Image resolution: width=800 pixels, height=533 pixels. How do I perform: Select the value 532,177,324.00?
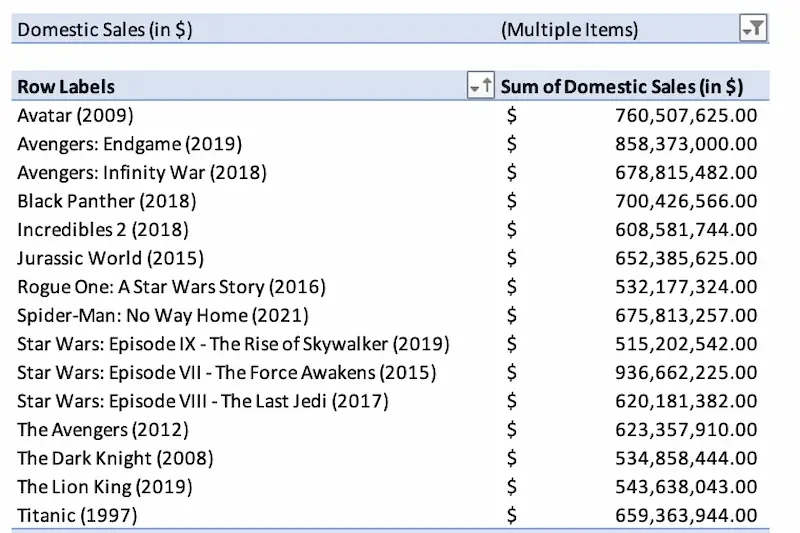tap(686, 287)
